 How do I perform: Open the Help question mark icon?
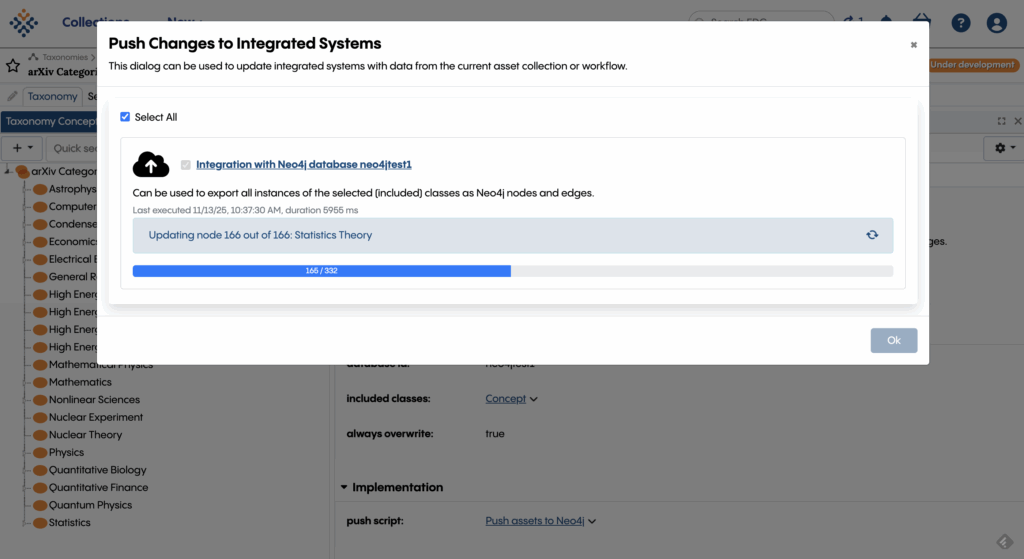[960, 23]
